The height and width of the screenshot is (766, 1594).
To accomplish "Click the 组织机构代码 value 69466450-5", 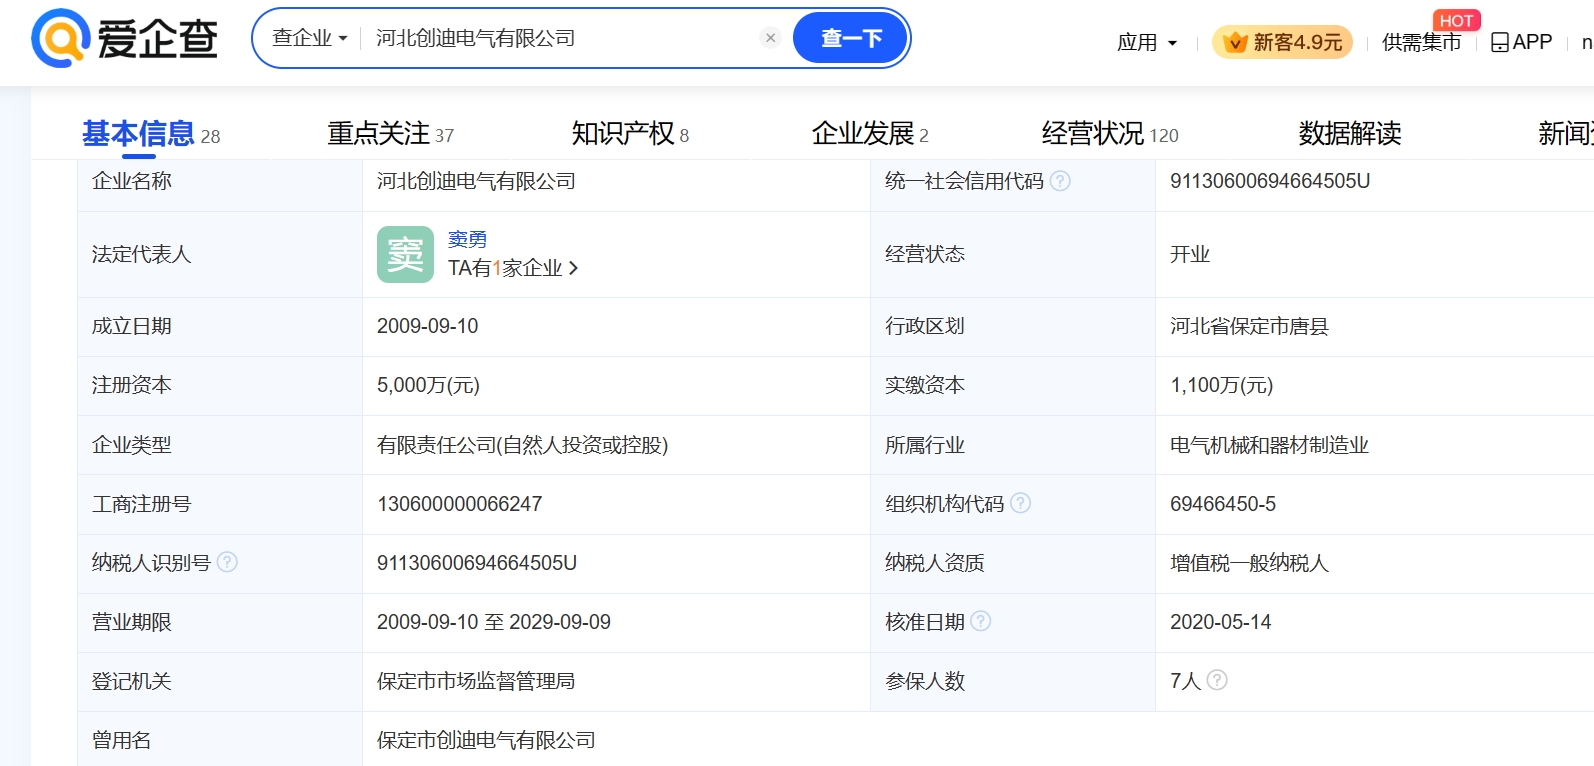I will 1223,504.
